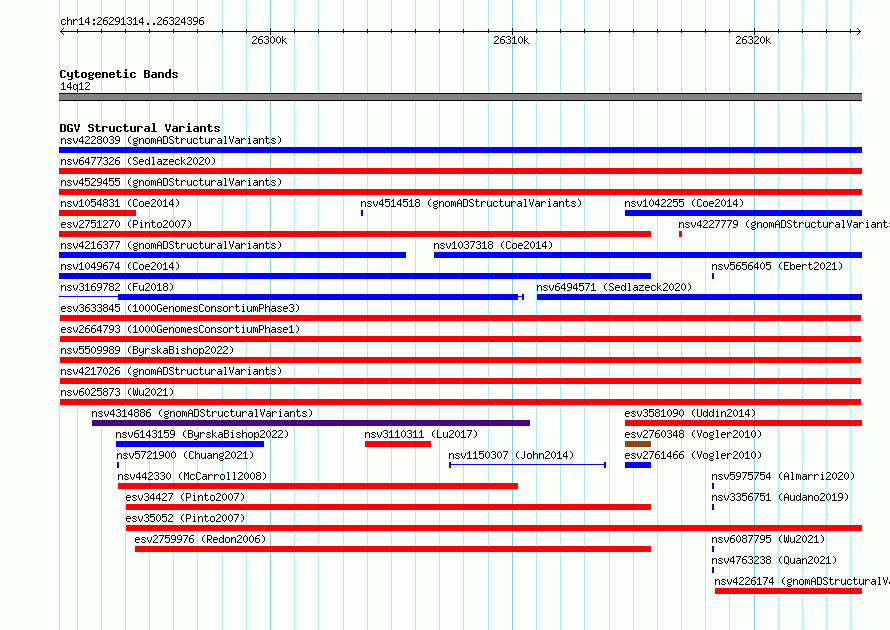Click the thin nsv1150307 interval line
This screenshot has height=630, width=890.
pyautogui.click(x=527, y=465)
